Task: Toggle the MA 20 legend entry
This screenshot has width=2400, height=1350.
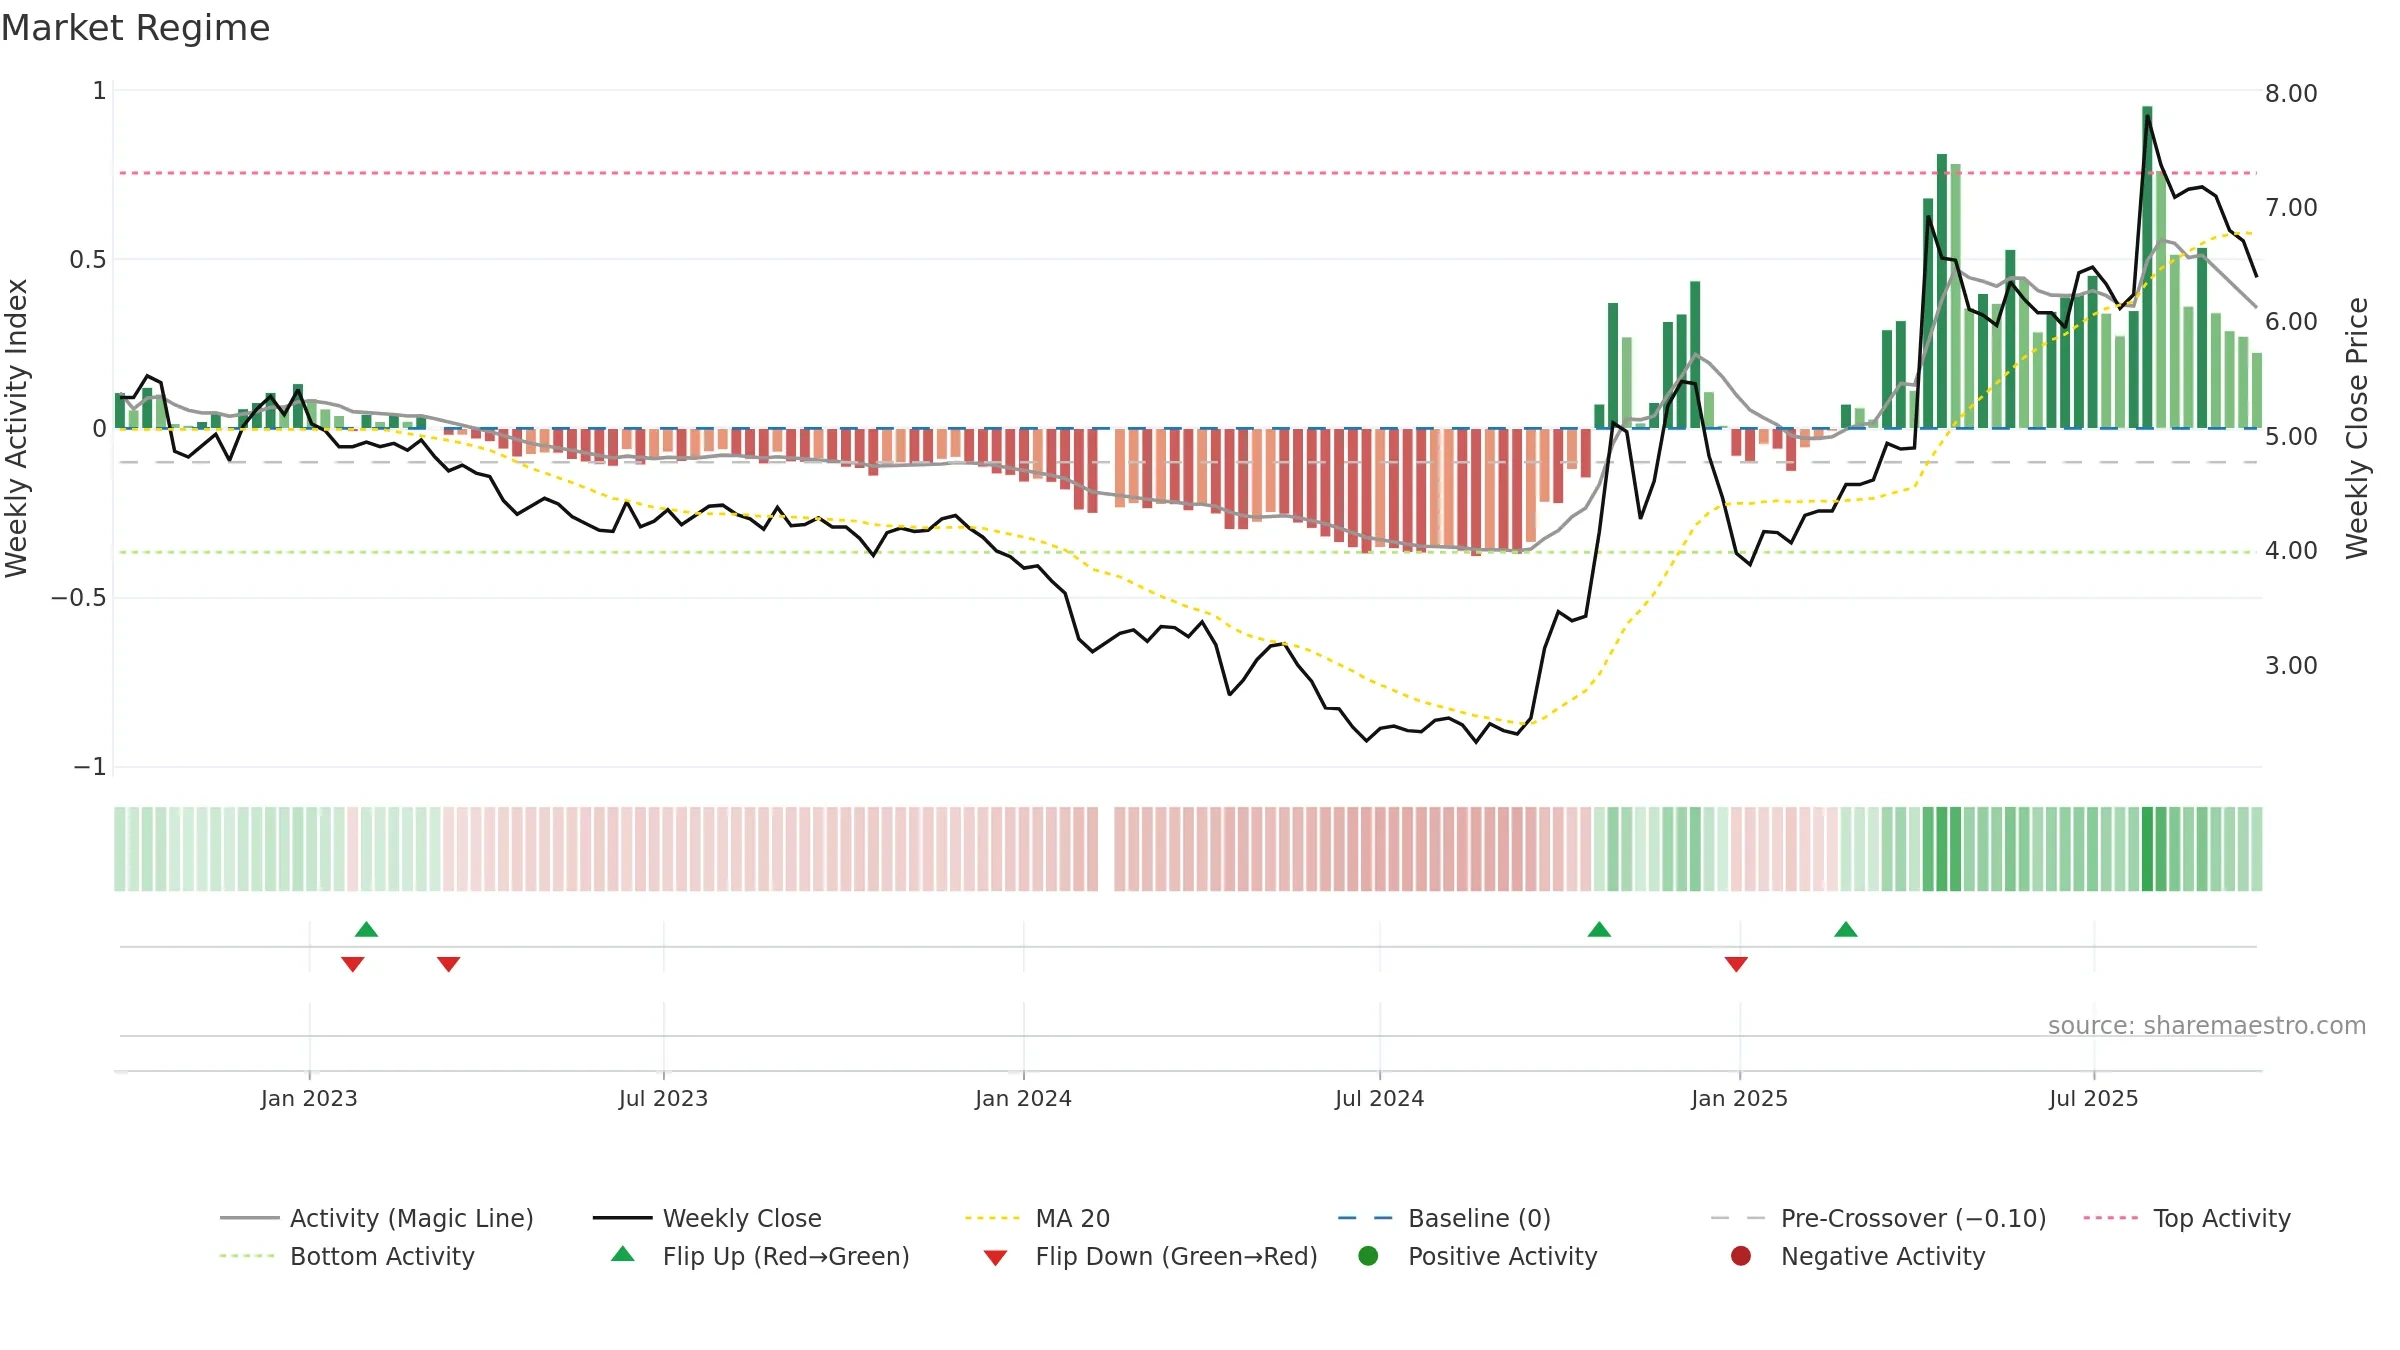Action: coord(1037,1218)
